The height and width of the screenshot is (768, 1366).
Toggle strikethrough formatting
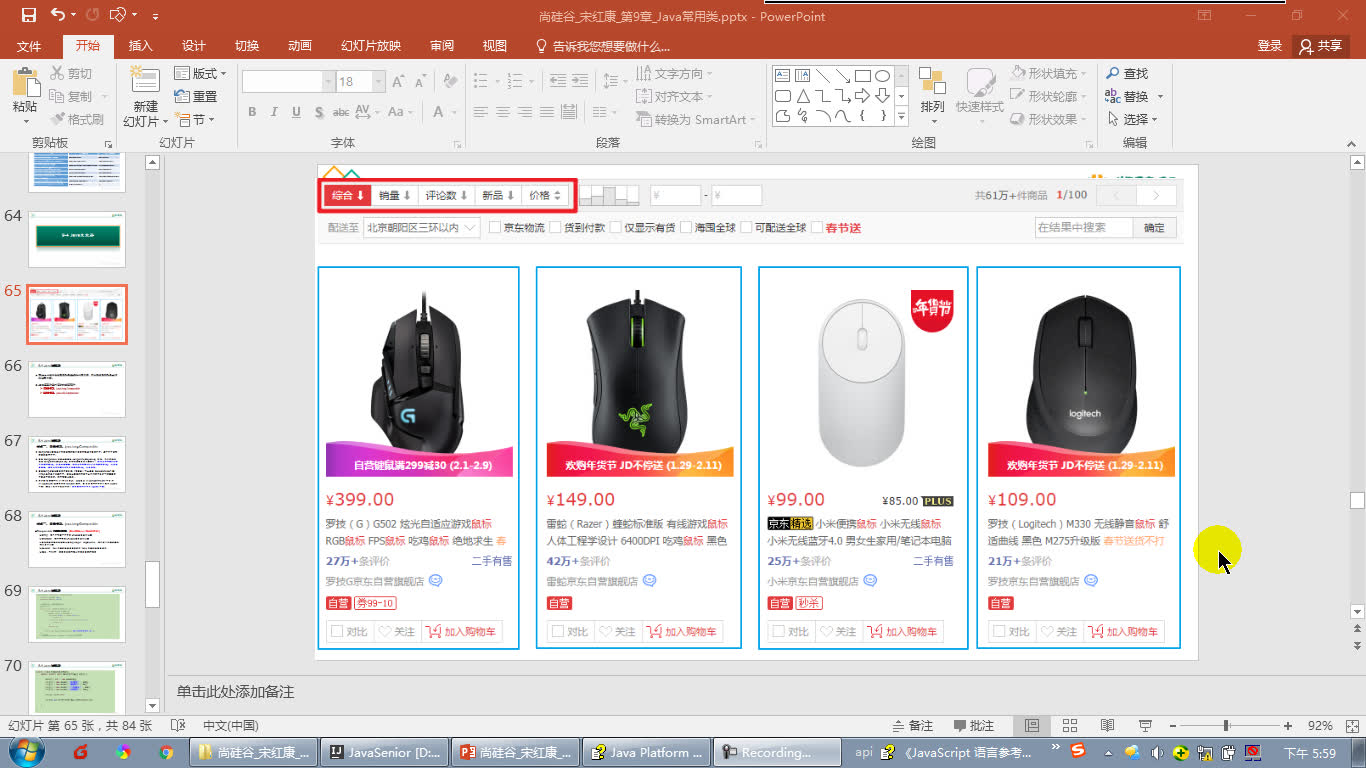[341, 112]
